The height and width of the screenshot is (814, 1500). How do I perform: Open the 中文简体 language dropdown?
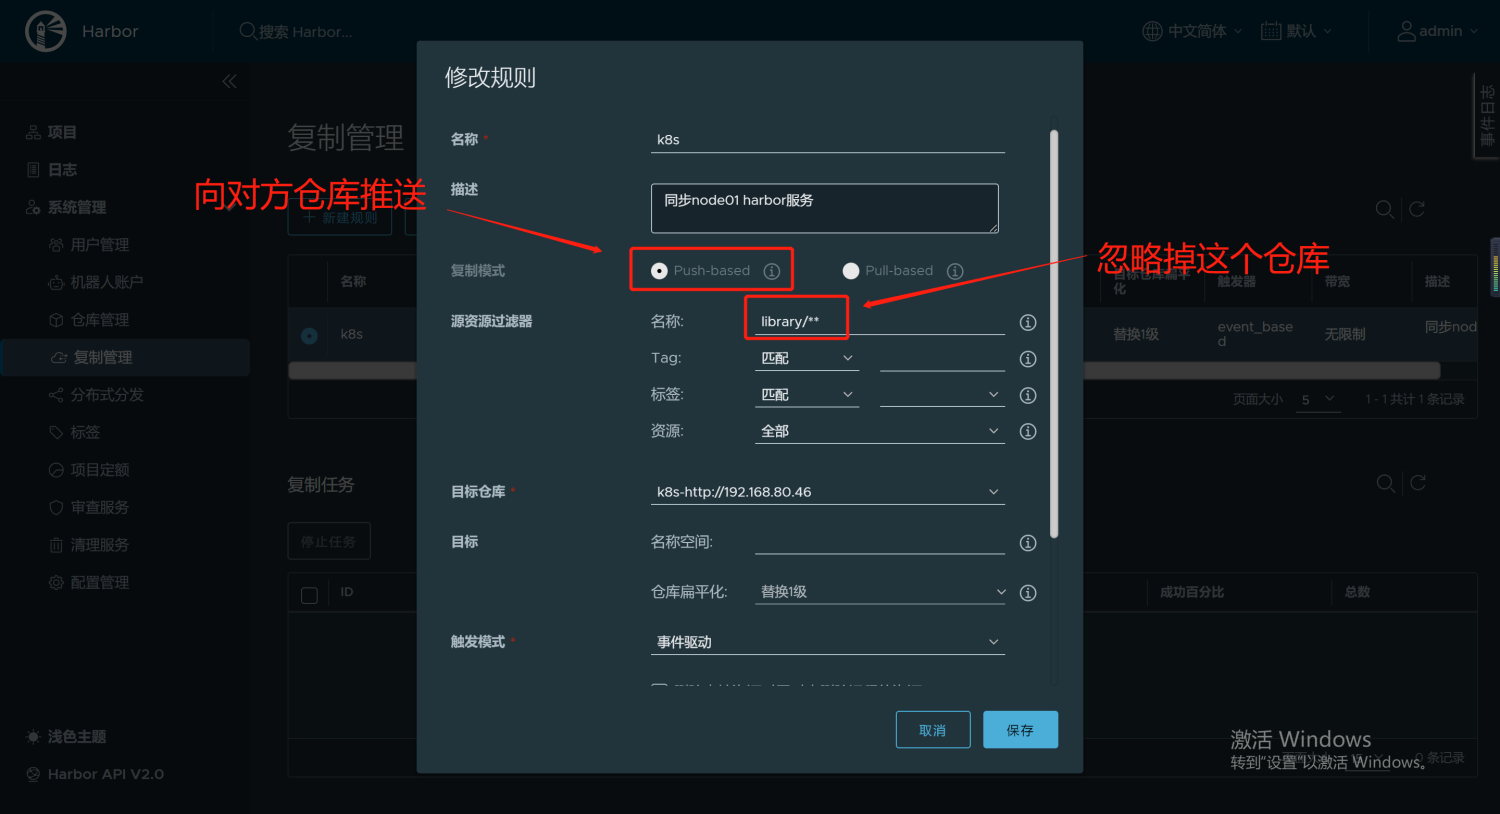tap(1205, 31)
